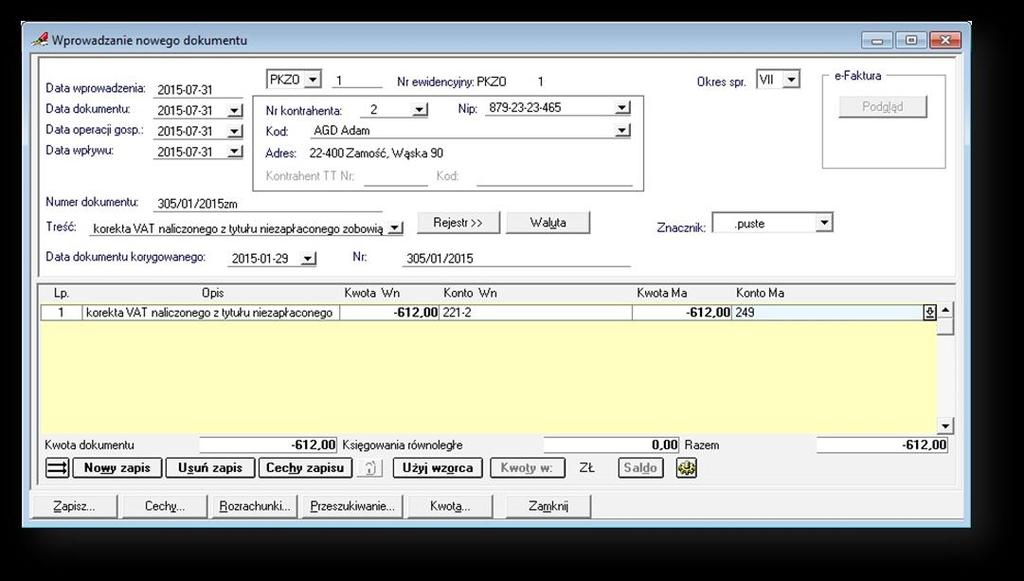
Task: Open the Cechy... bottom button
Action: tap(165, 506)
